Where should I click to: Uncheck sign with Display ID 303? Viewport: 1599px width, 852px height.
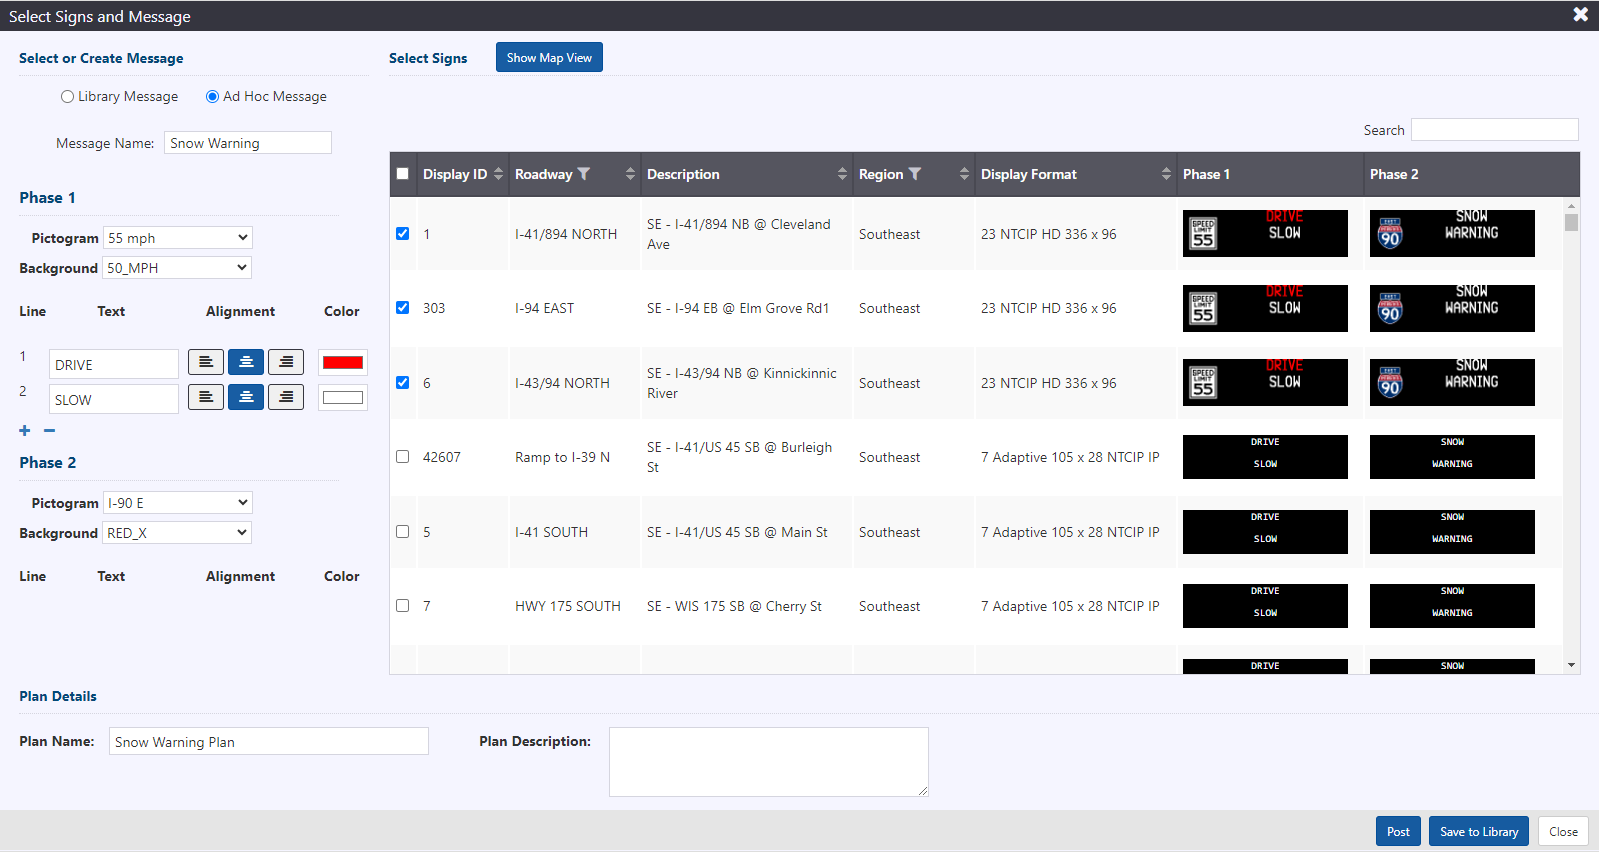tap(403, 307)
